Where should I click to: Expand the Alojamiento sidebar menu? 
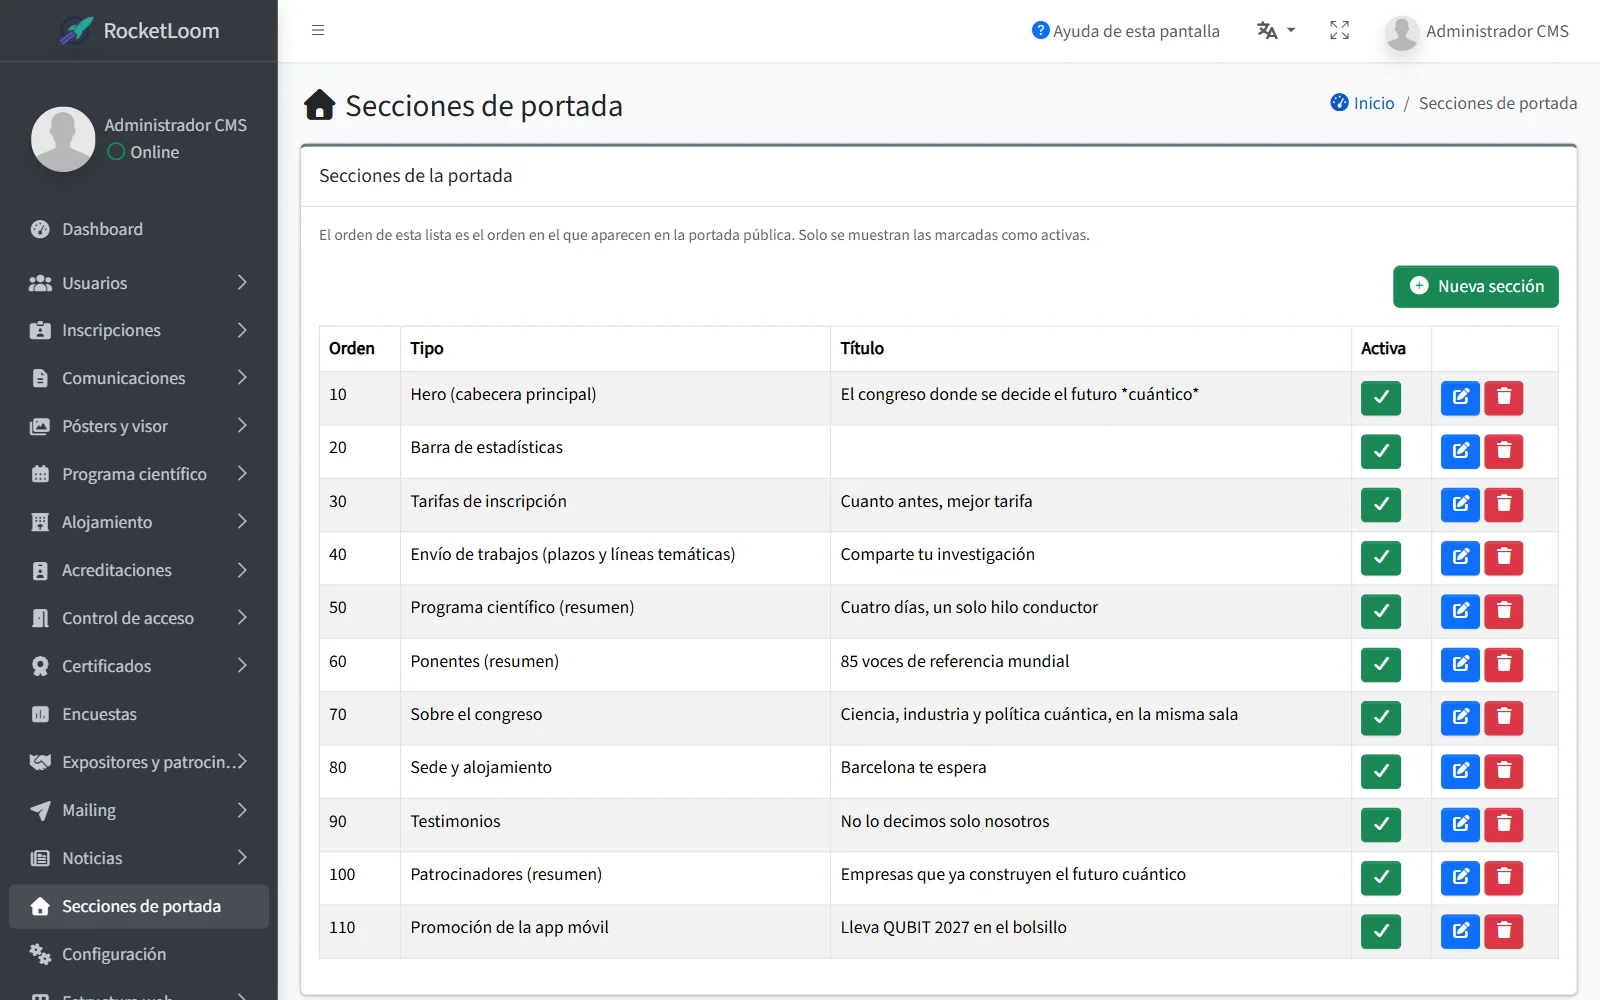(x=139, y=522)
